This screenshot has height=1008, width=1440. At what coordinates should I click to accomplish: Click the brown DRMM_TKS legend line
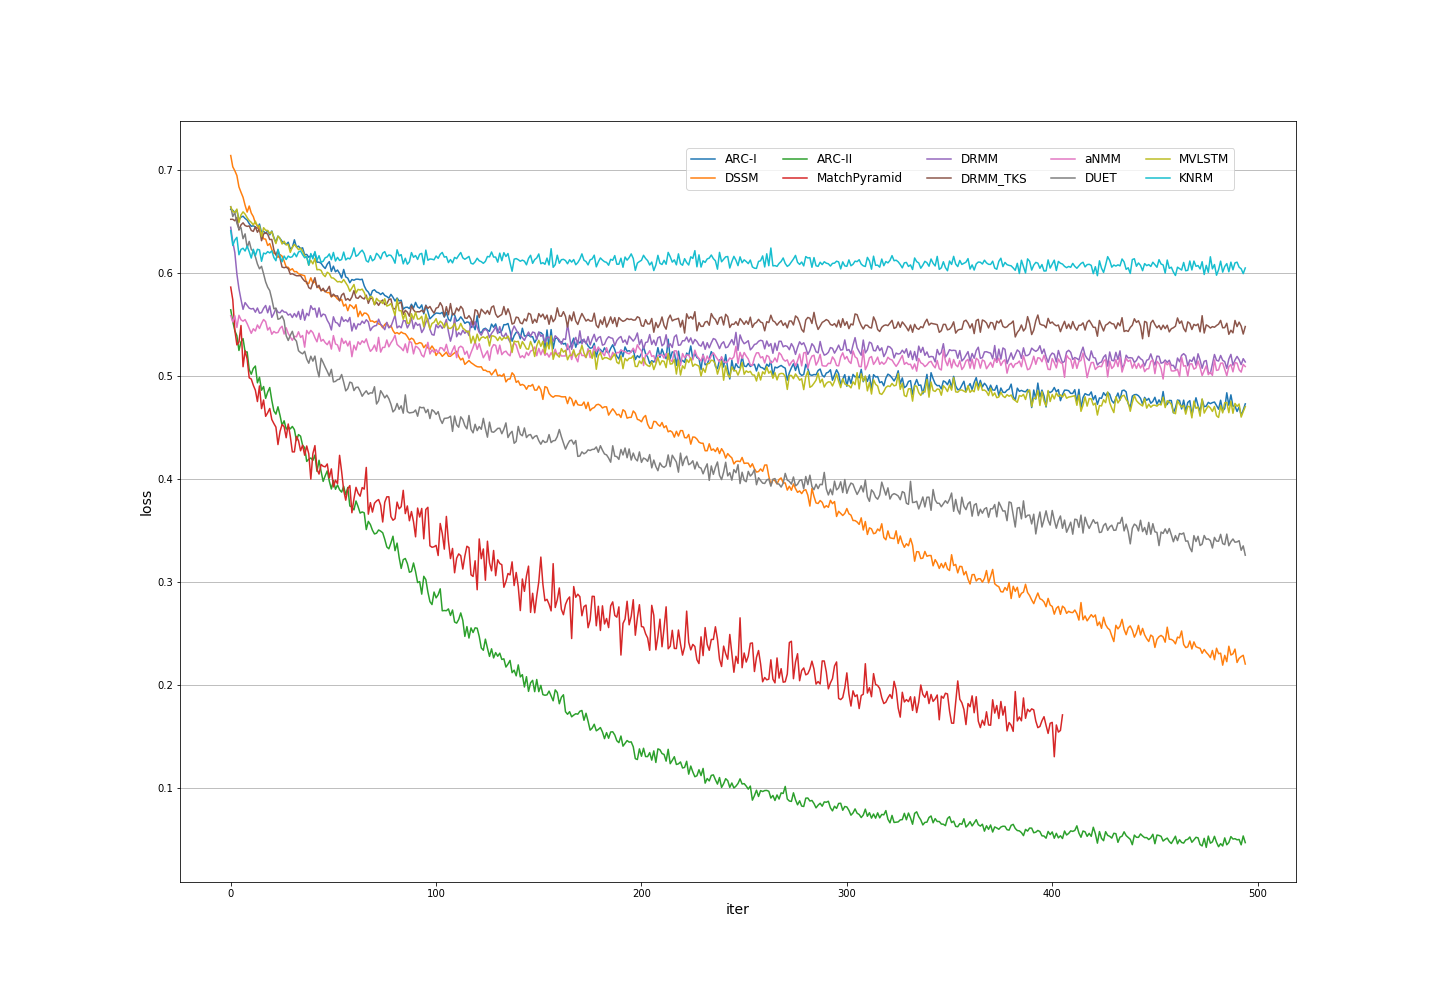940,178
